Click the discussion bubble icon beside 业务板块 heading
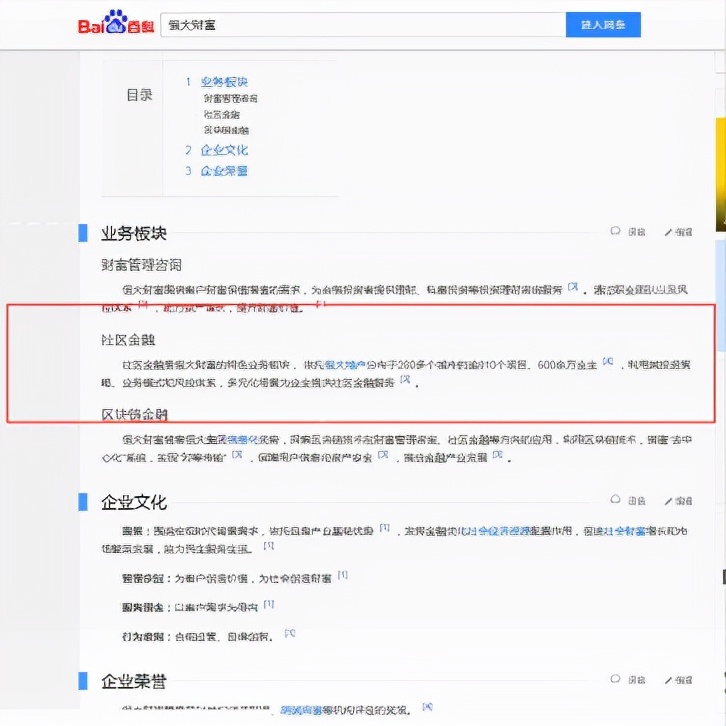This screenshot has height=726, width=726. [x=615, y=231]
